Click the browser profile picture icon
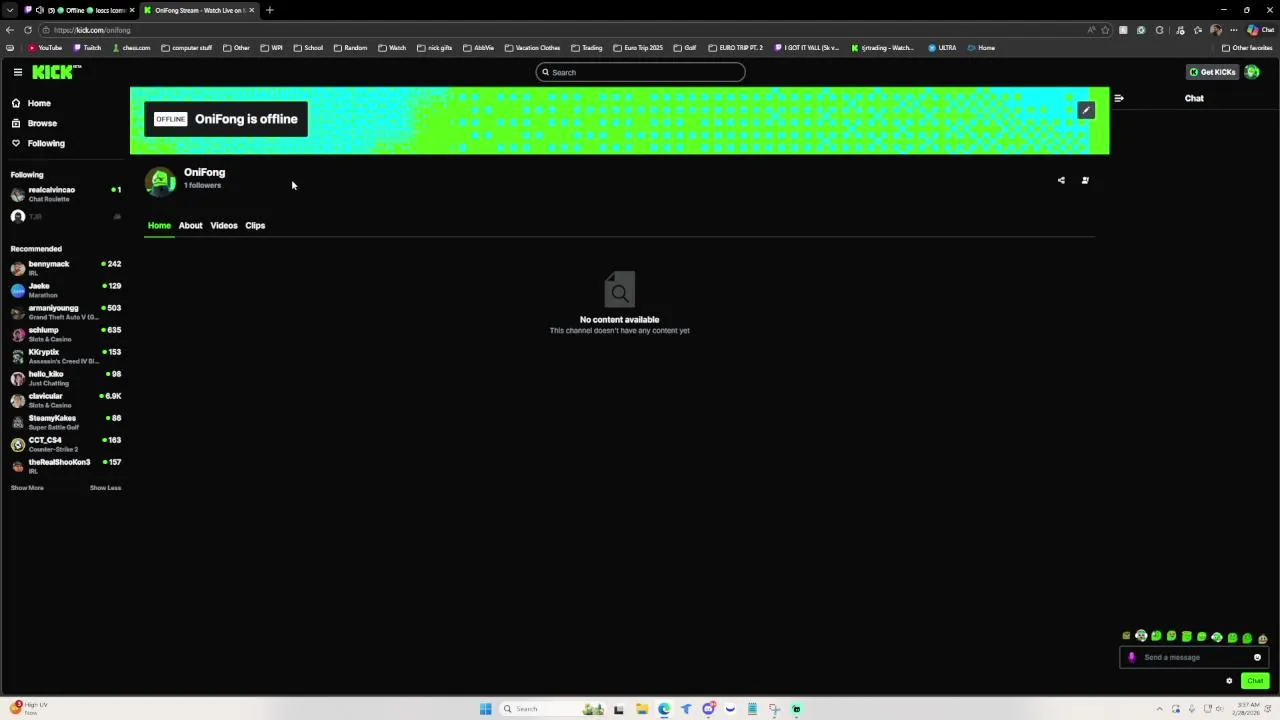The height and width of the screenshot is (720, 1280). click(1215, 30)
